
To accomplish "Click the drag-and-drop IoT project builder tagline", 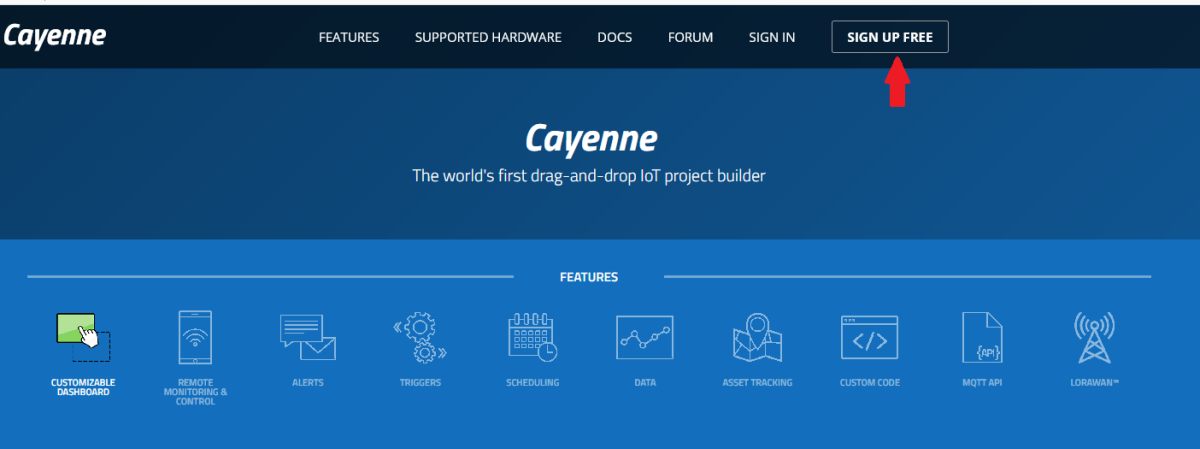I will 589,176.
